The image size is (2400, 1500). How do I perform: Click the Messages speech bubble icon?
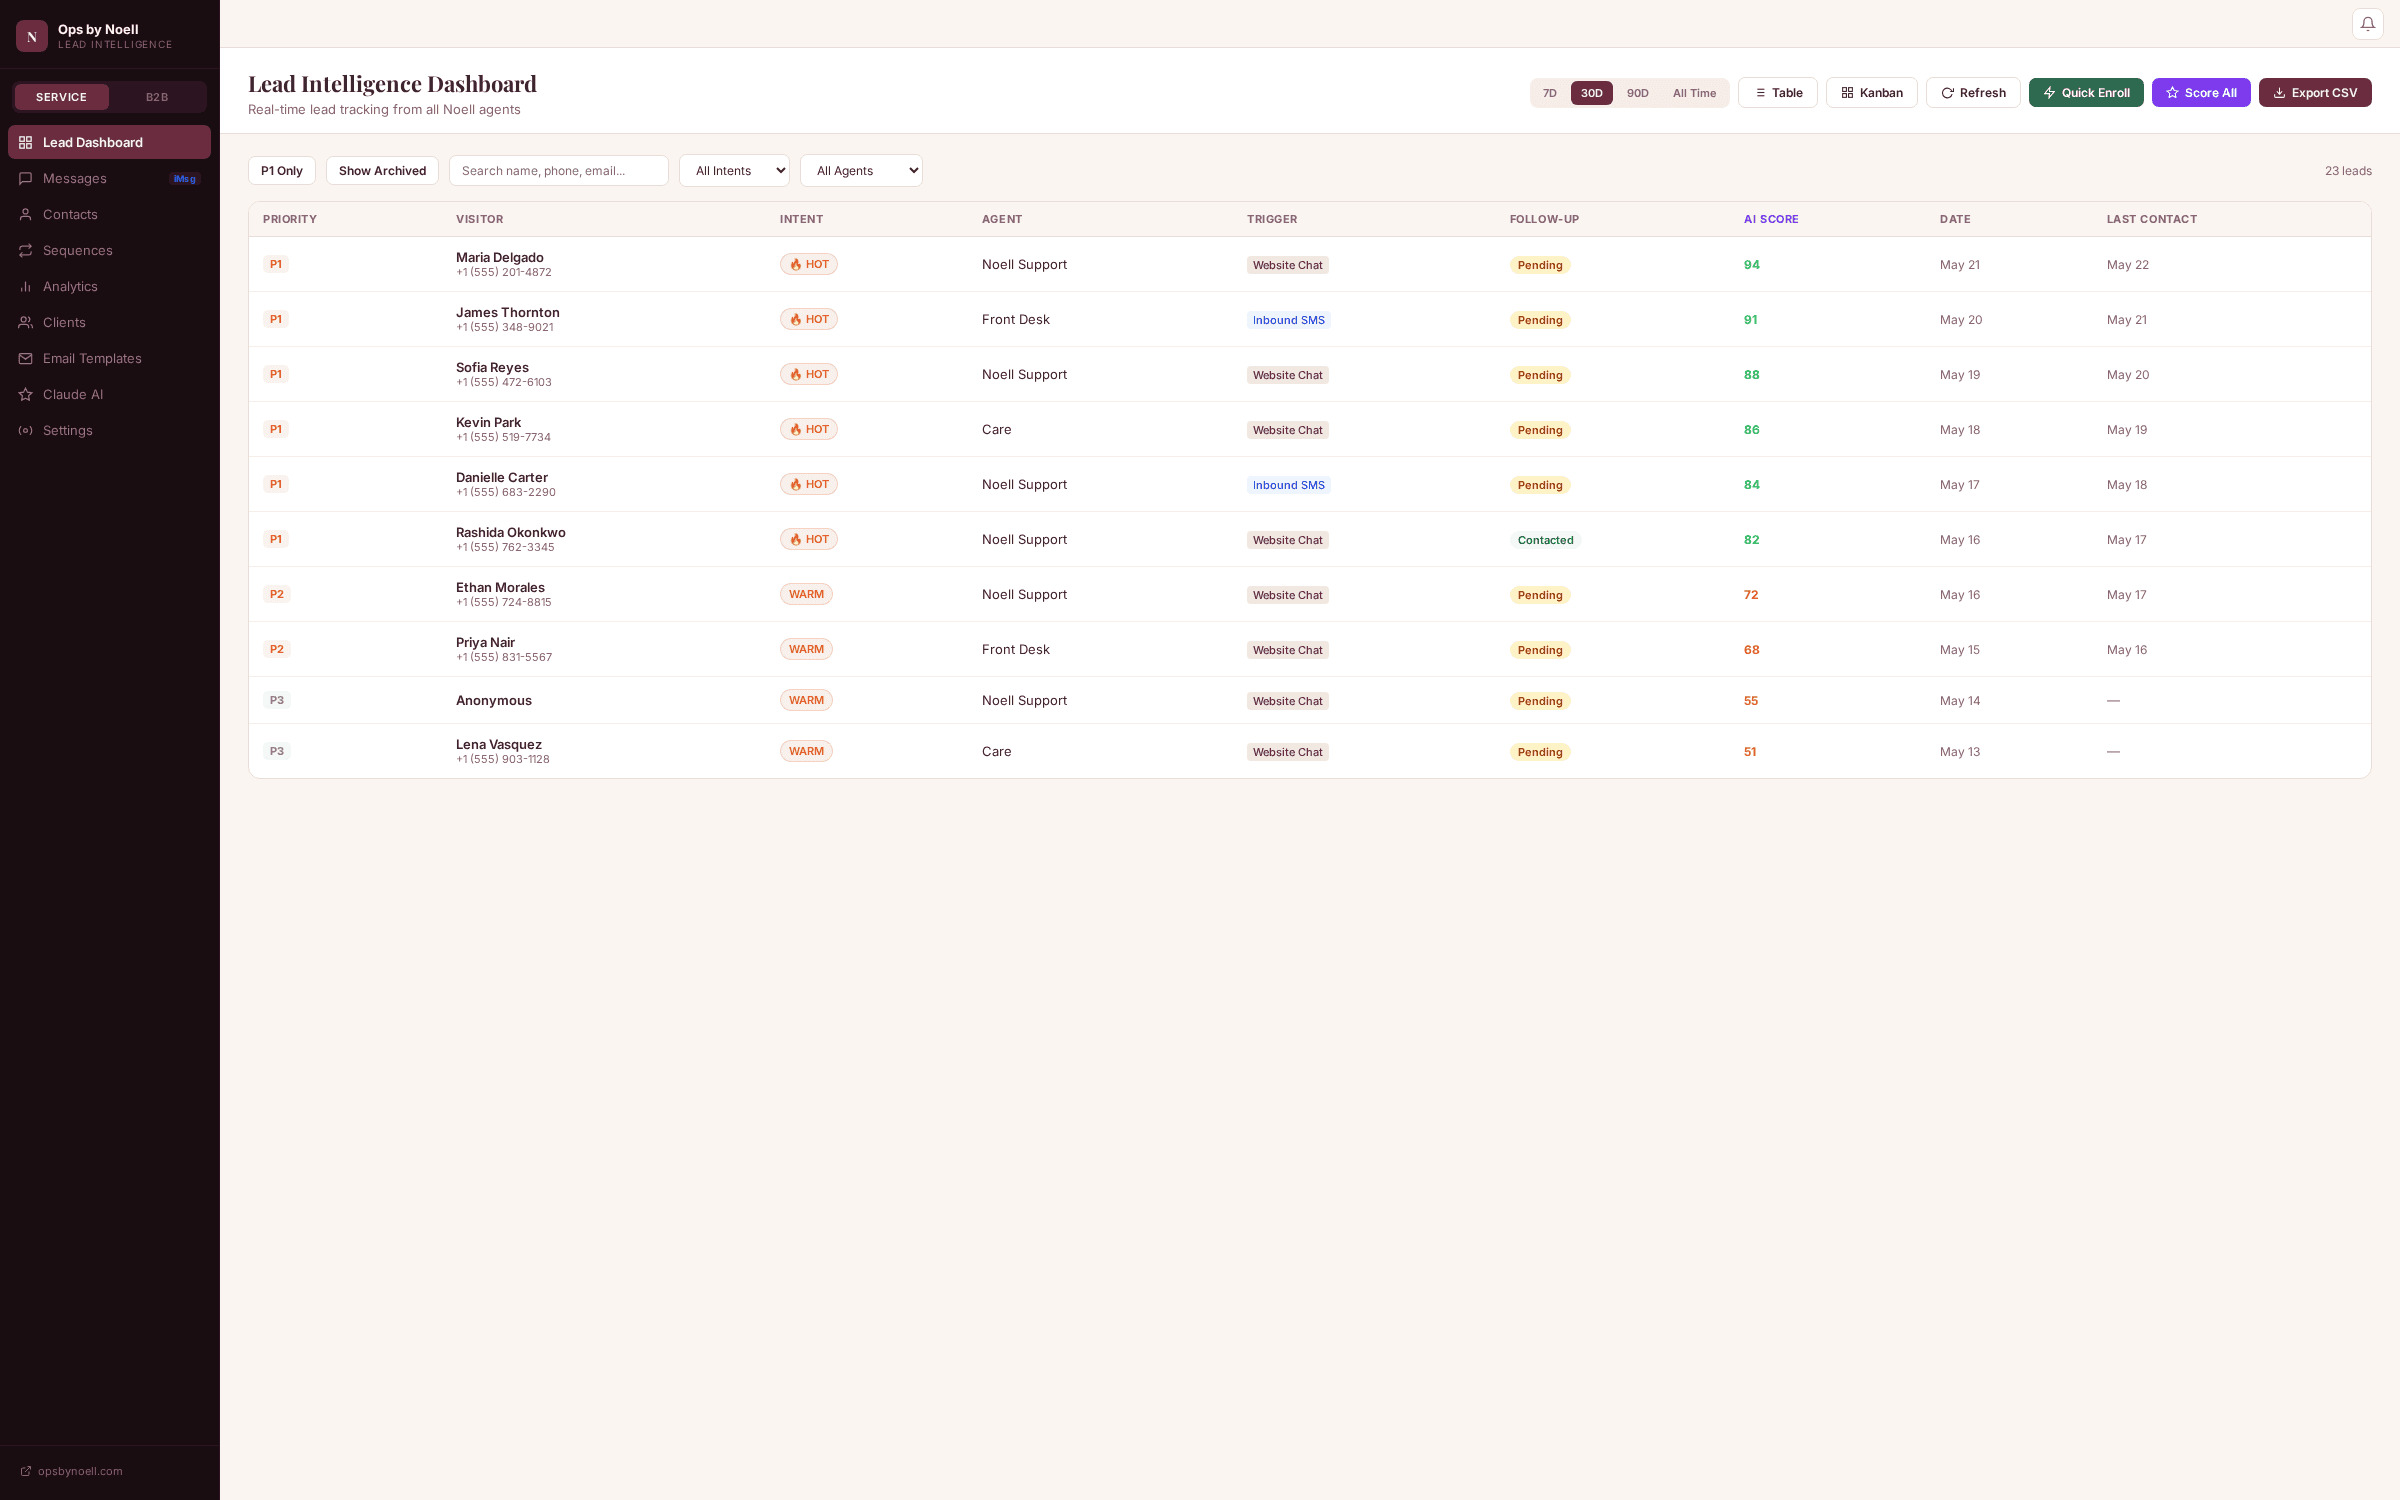(x=26, y=179)
